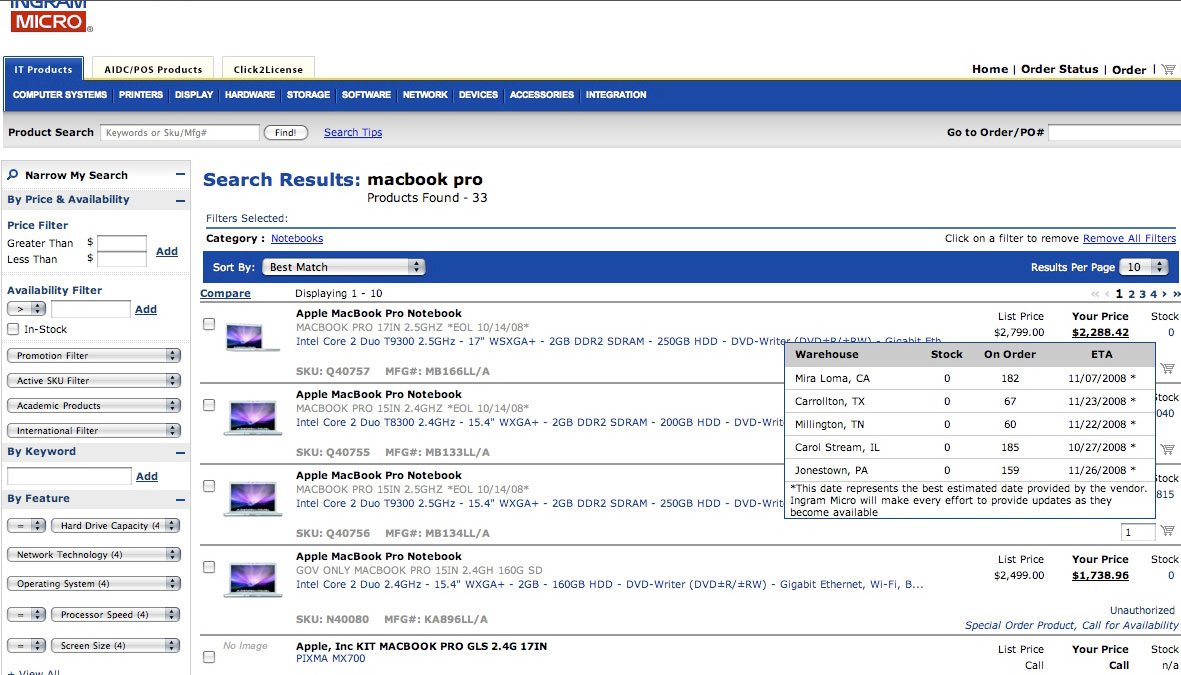This screenshot has height=675, width=1181.
Task: Open the Active SKU Filter dropdown
Action: click(x=94, y=380)
